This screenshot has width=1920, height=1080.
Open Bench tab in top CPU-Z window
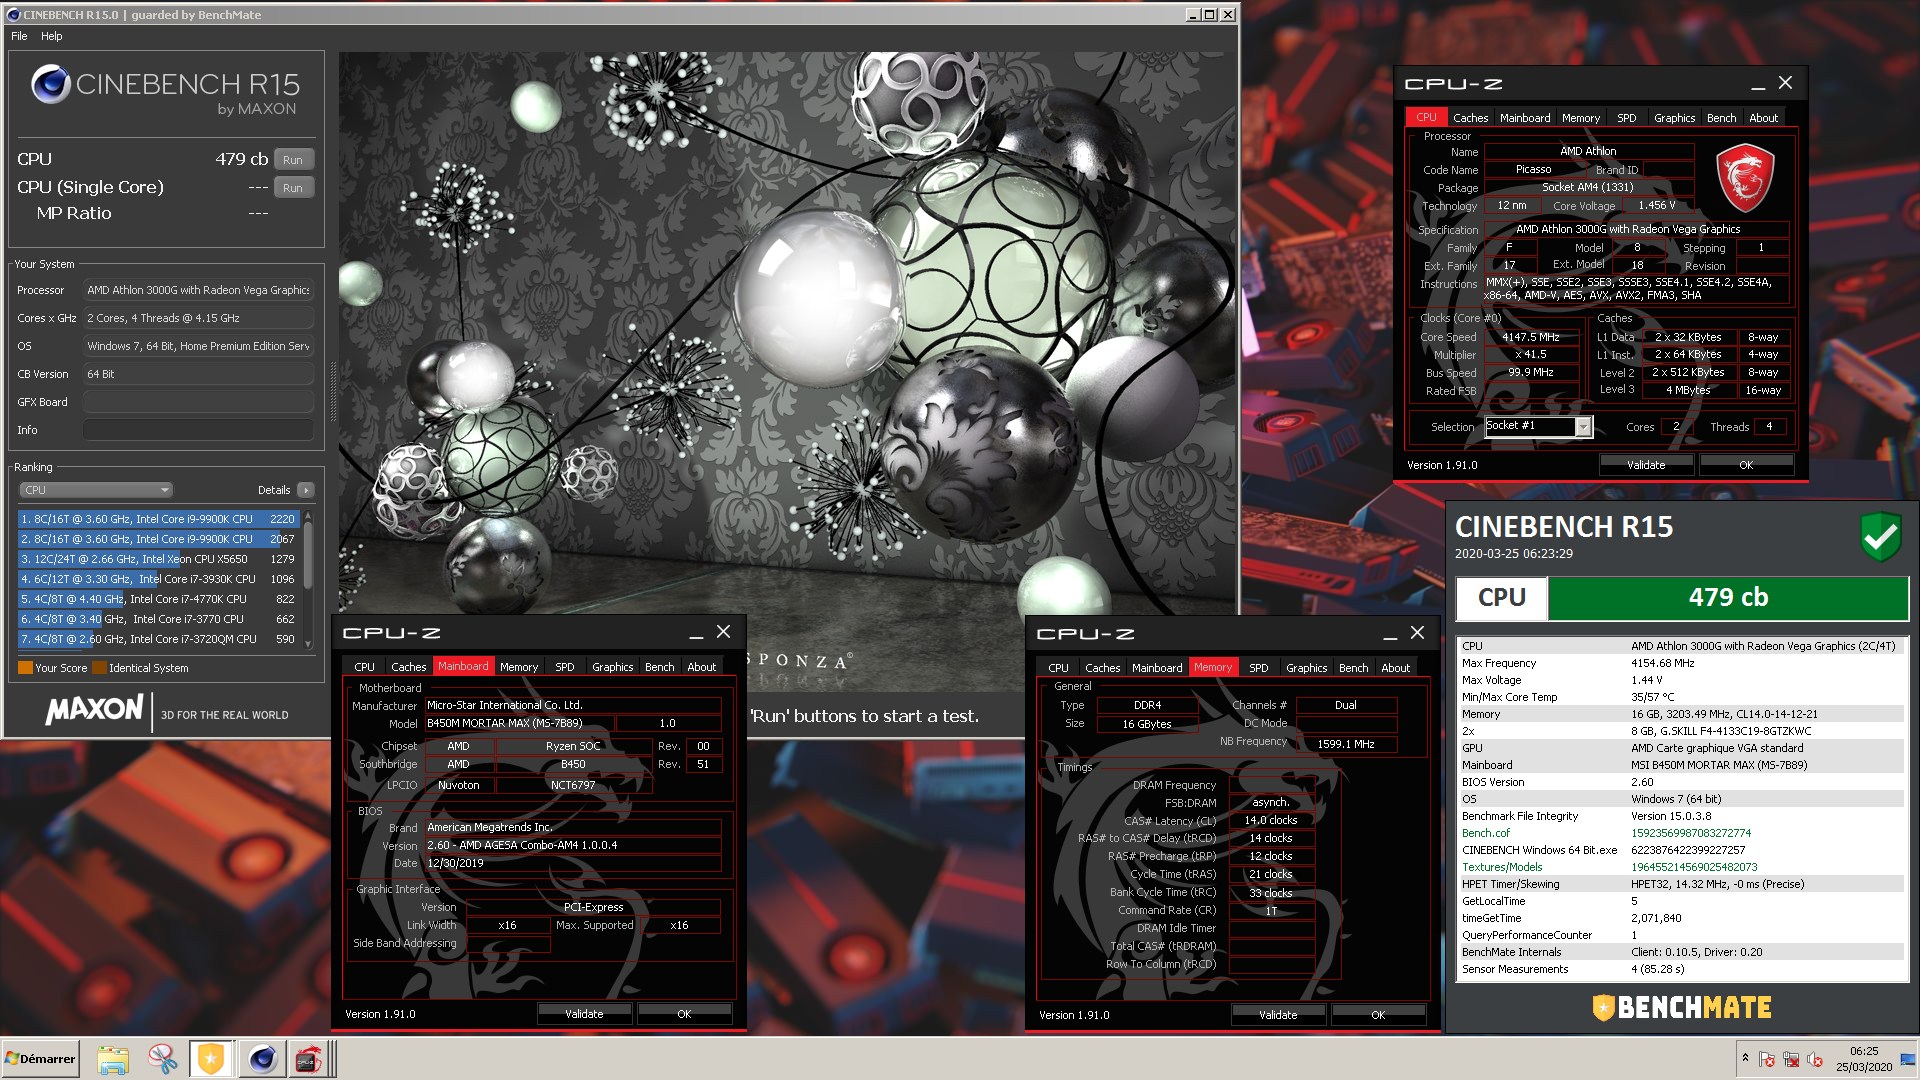coord(1721,118)
